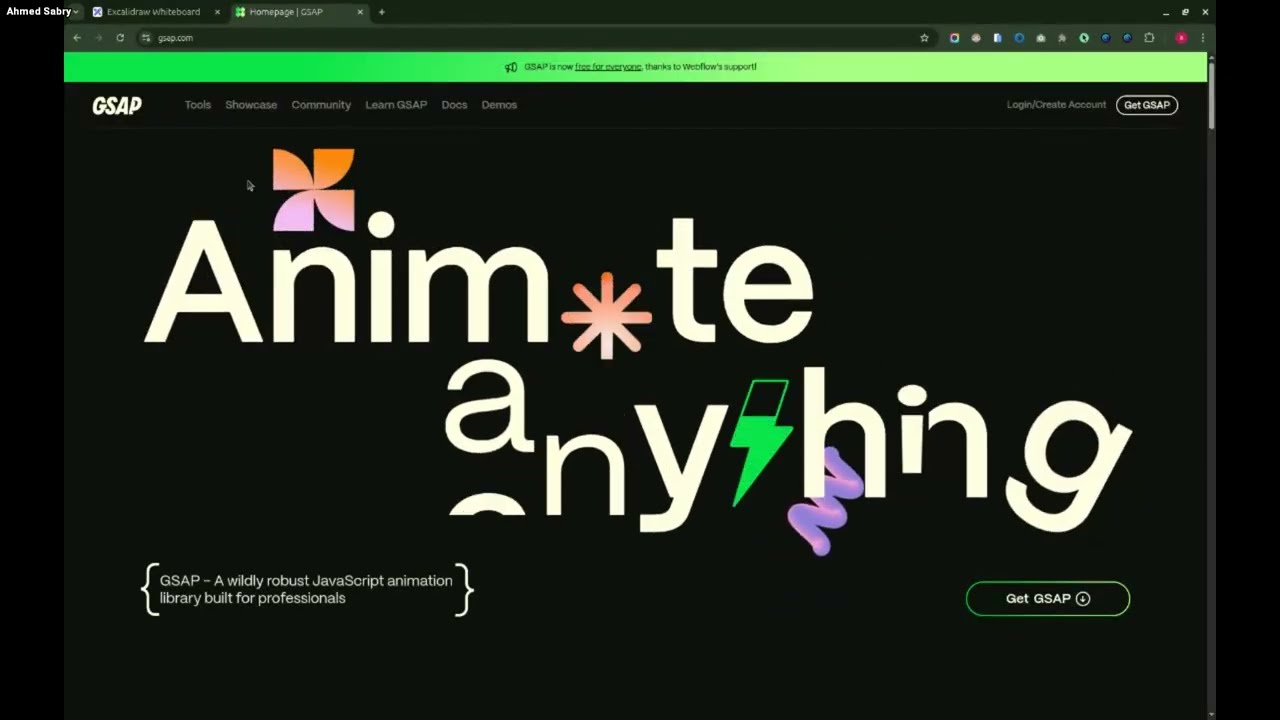1280x720 pixels.
Task: Click the megaphone icon in the banner
Action: pyautogui.click(x=511, y=67)
